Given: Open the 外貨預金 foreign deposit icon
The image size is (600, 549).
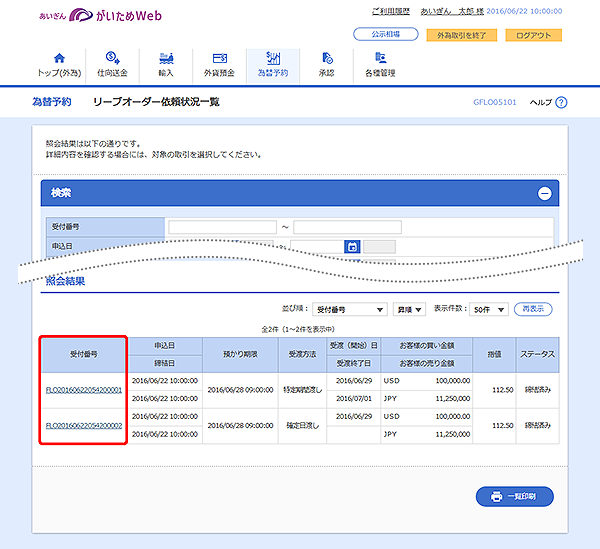Looking at the screenshot, I should [x=219, y=59].
